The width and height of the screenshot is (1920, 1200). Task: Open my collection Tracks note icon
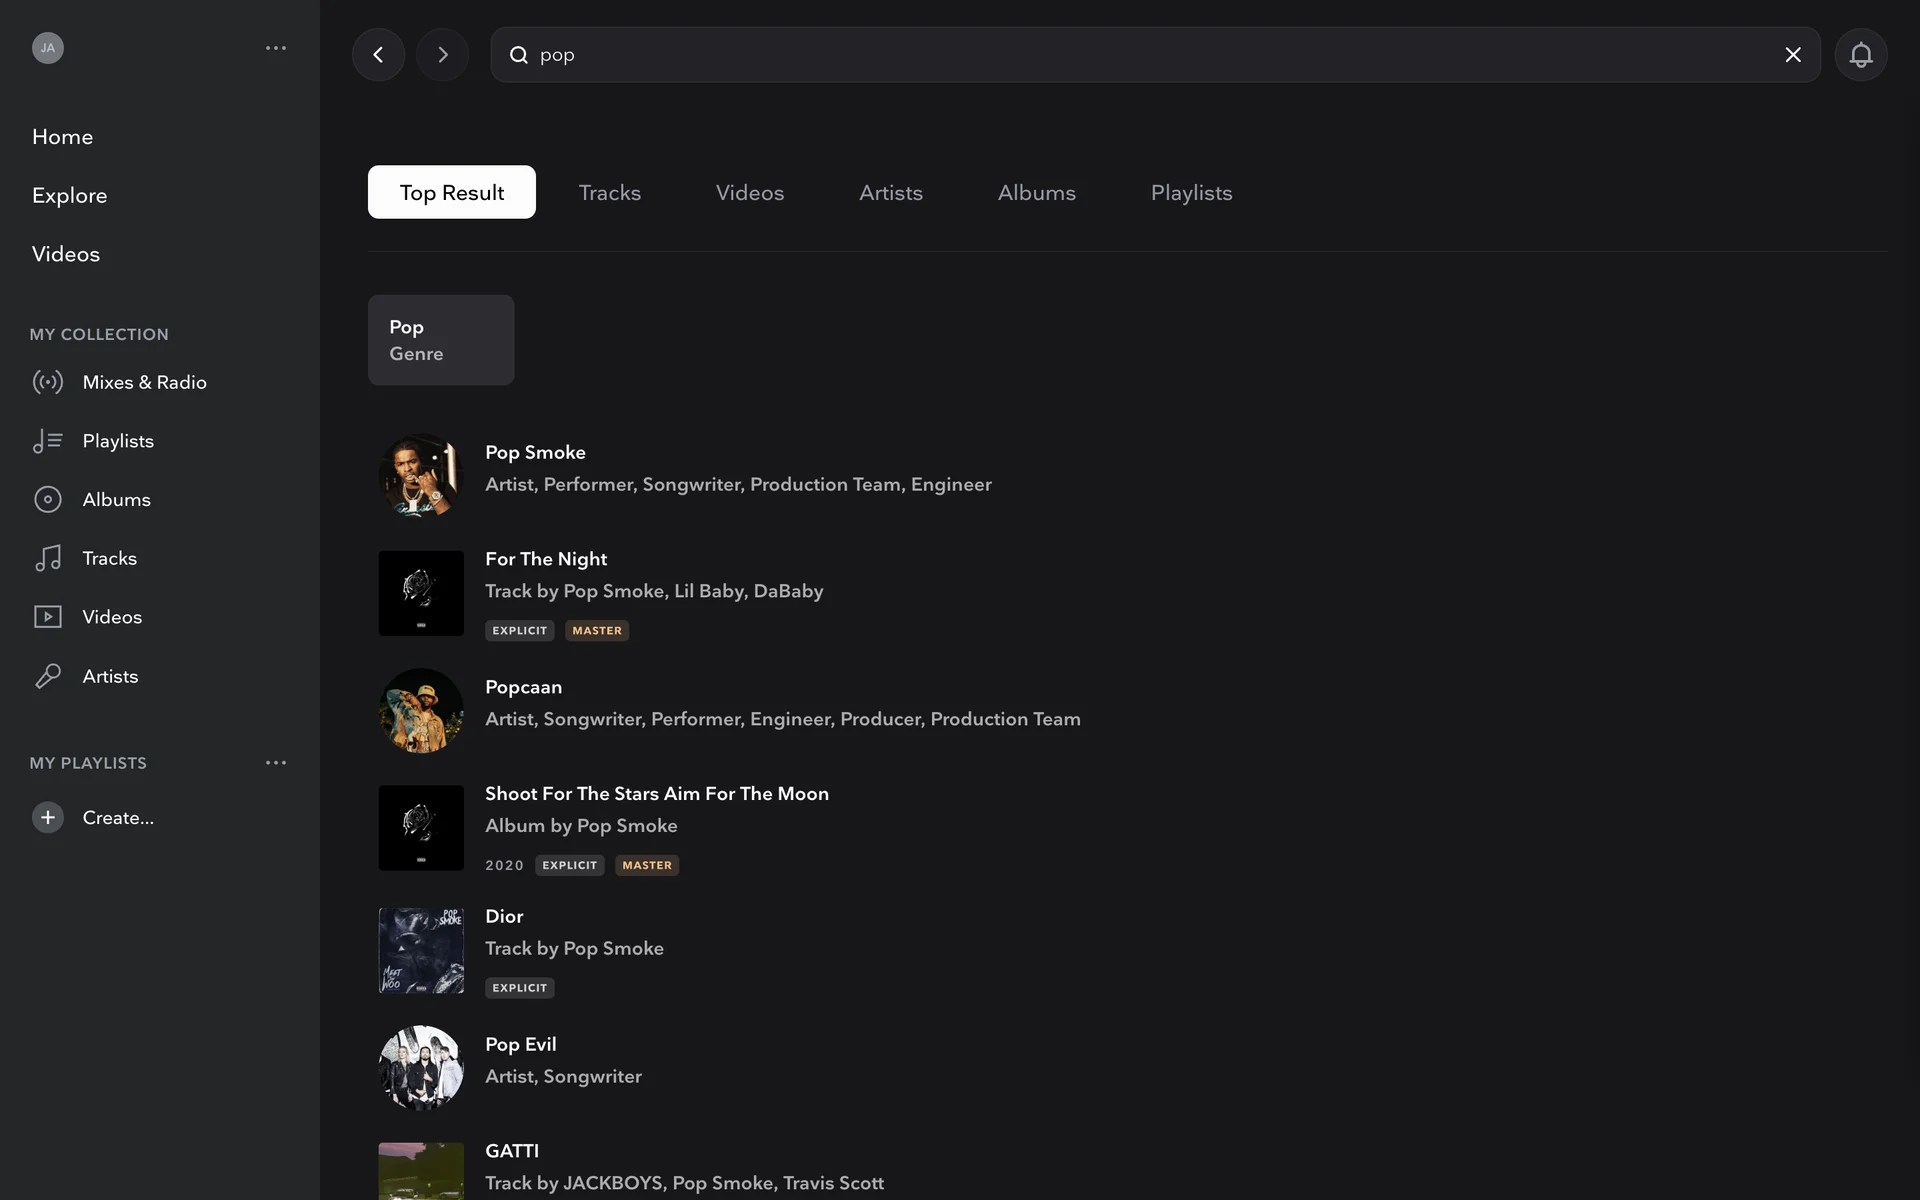[x=48, y=558]
